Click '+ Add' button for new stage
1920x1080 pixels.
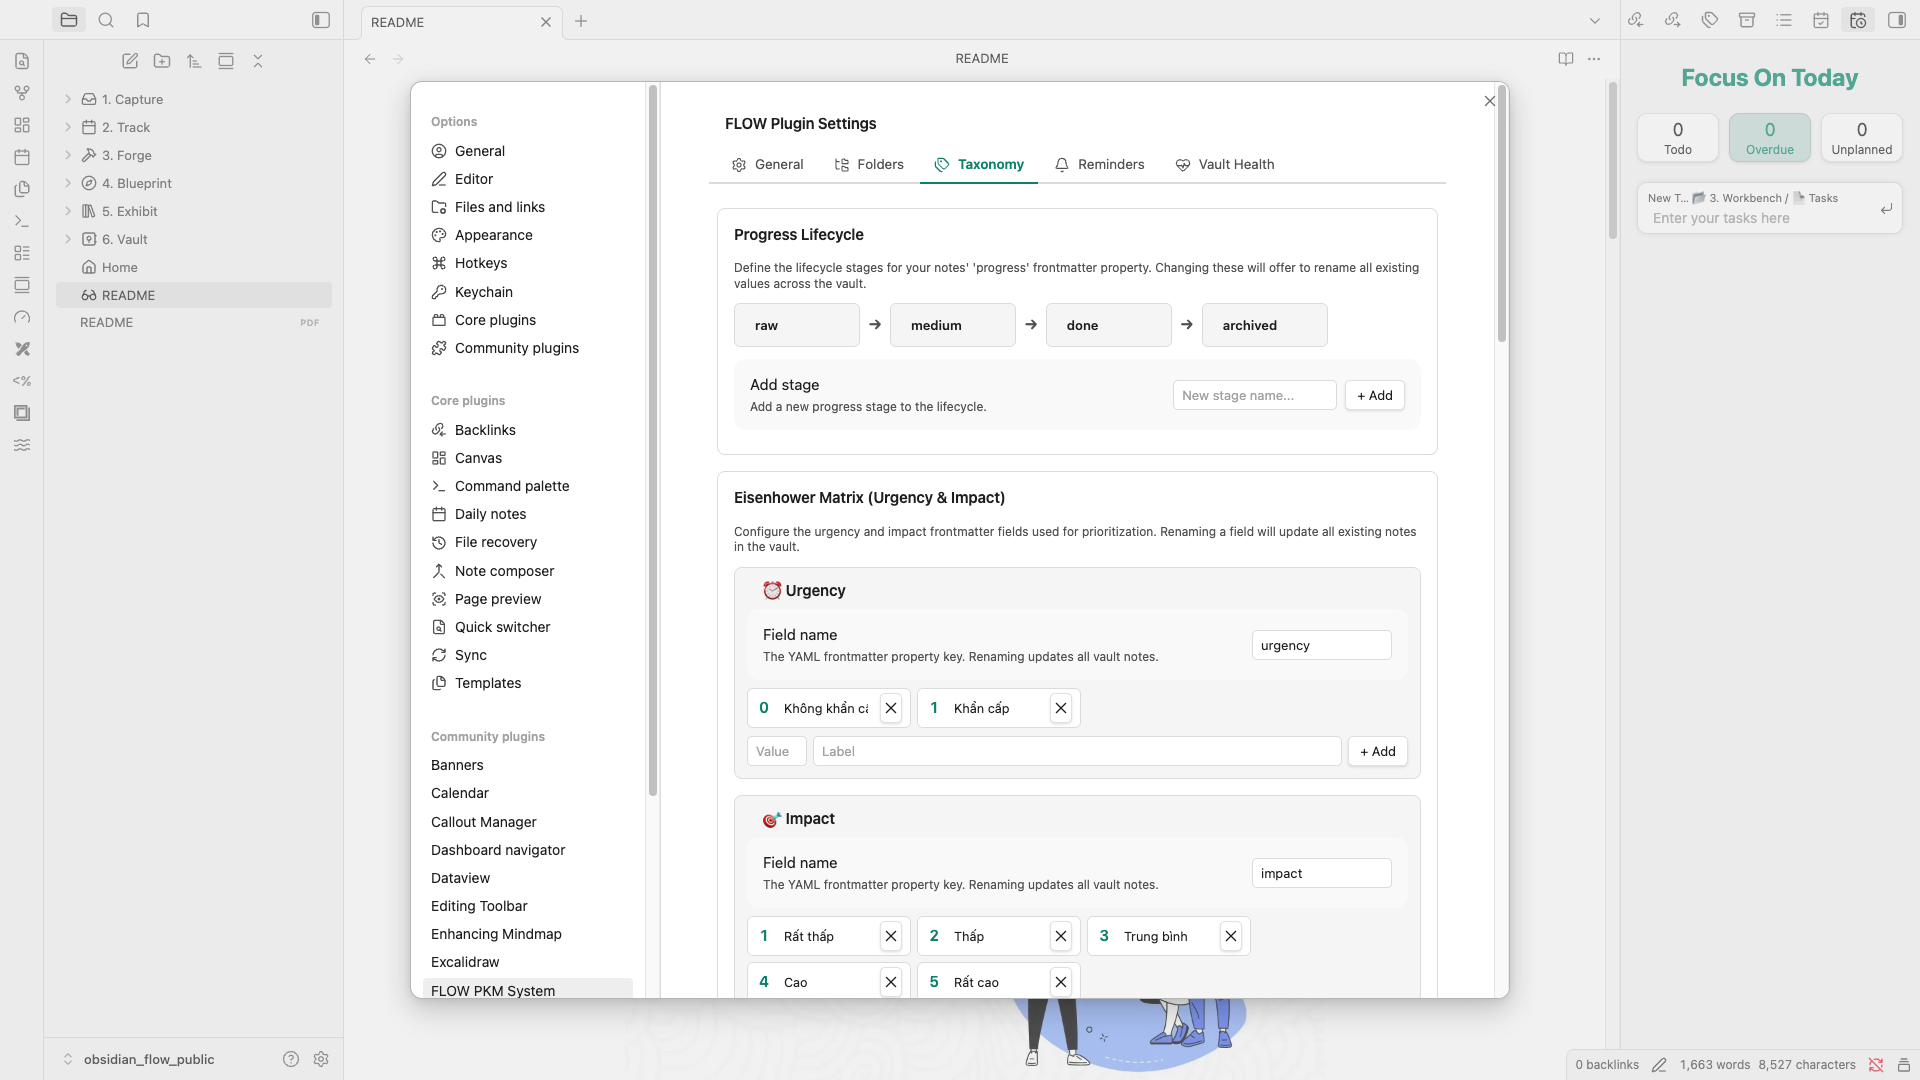tap(1374, 395)
